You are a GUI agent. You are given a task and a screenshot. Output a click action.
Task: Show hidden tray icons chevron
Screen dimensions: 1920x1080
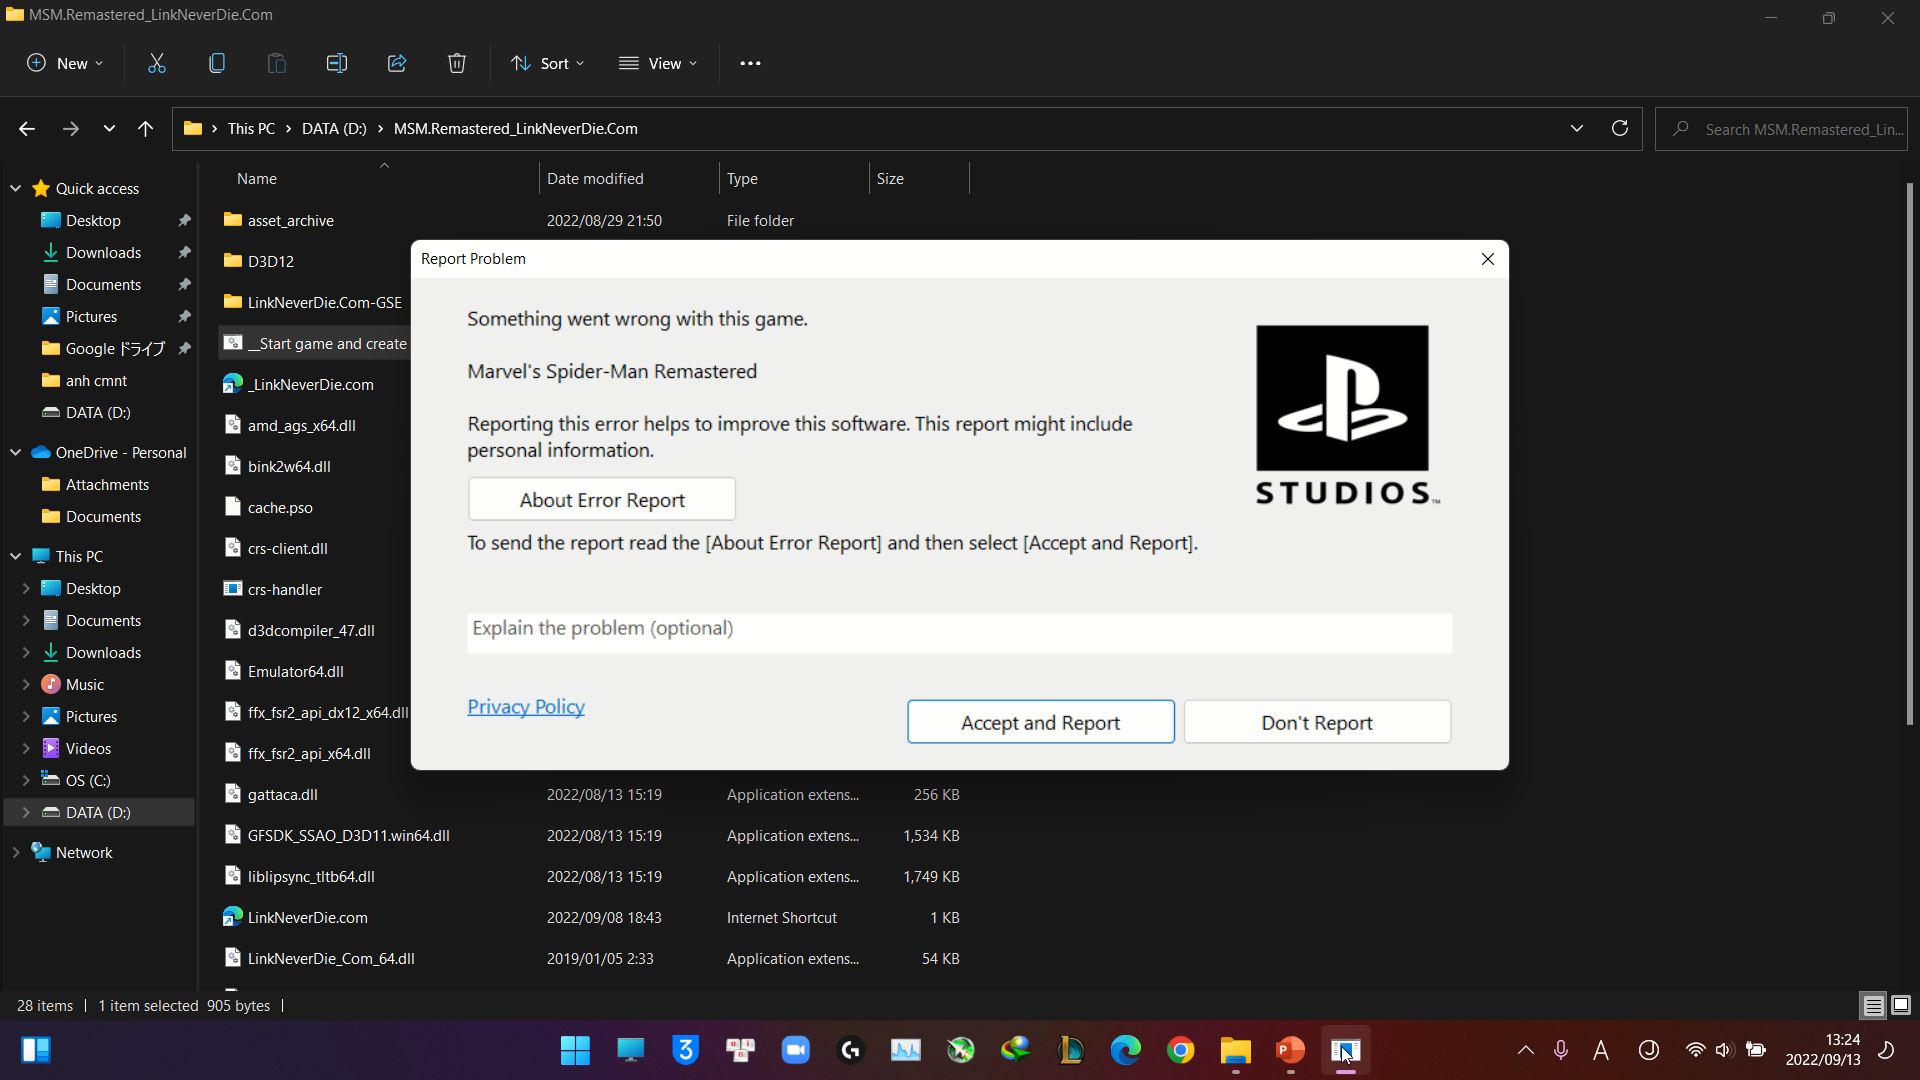click(1526, 1050)
